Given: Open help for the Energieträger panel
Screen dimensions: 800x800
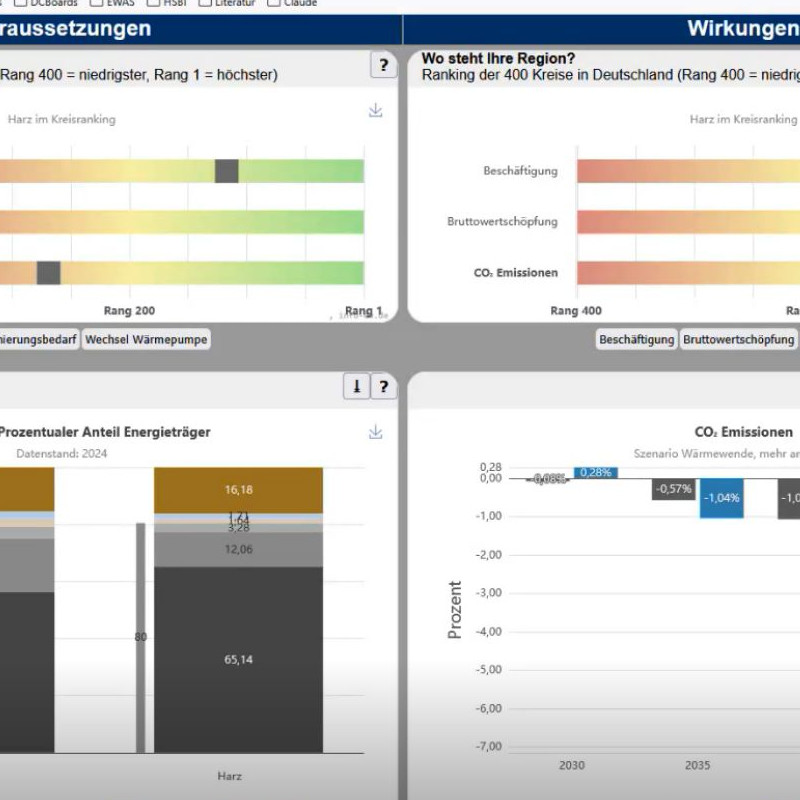Looking at the screenshot, I should point(384,386).
